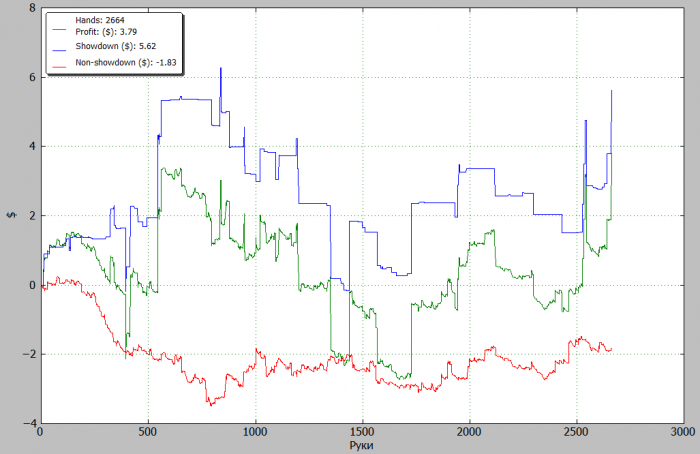
Task: Click the red Non-showdown line's lowest point
Action: coord(211,404)
